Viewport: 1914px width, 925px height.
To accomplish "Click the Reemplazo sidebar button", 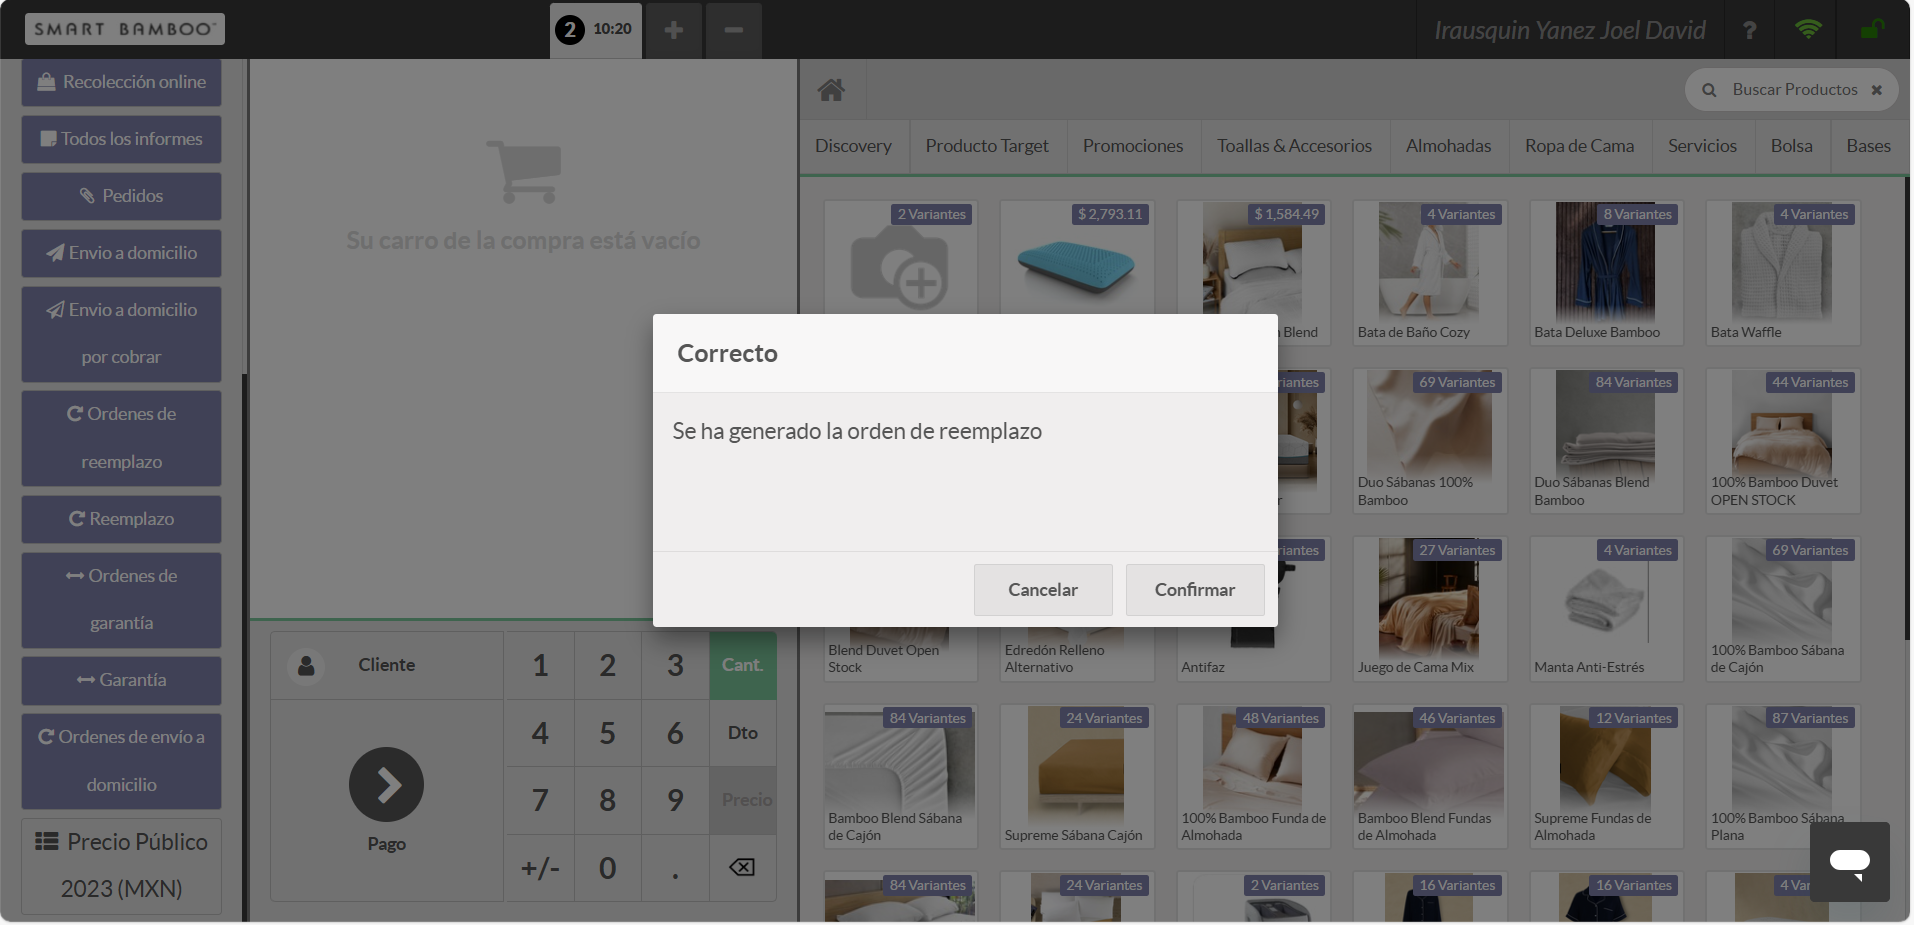I will (121, 519).
